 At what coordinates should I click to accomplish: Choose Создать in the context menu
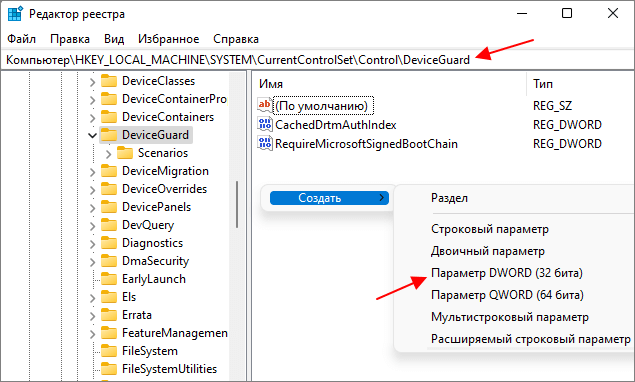(x=329, y=198)
